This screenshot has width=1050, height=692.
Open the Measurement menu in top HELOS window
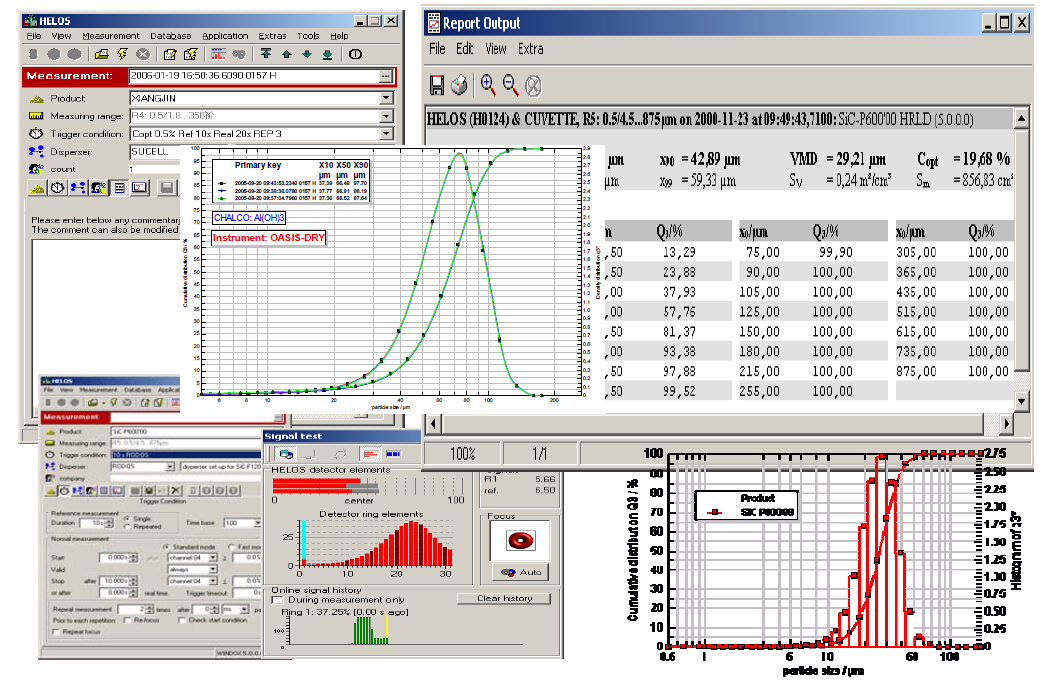111,36
